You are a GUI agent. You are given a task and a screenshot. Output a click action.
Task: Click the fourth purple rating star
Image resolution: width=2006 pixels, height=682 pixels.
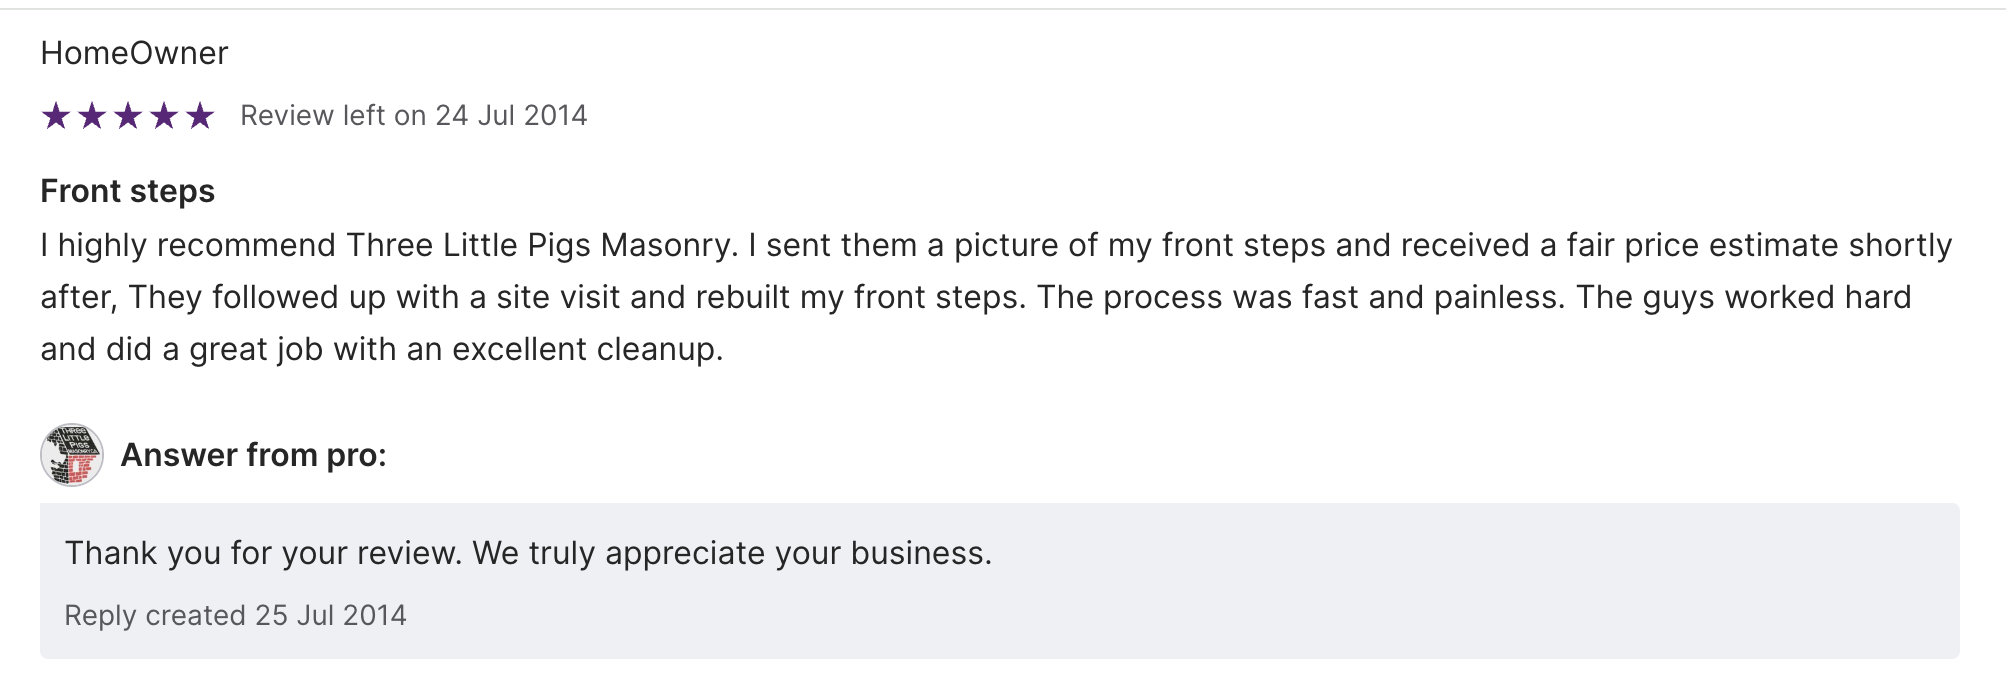pos(164,116)
